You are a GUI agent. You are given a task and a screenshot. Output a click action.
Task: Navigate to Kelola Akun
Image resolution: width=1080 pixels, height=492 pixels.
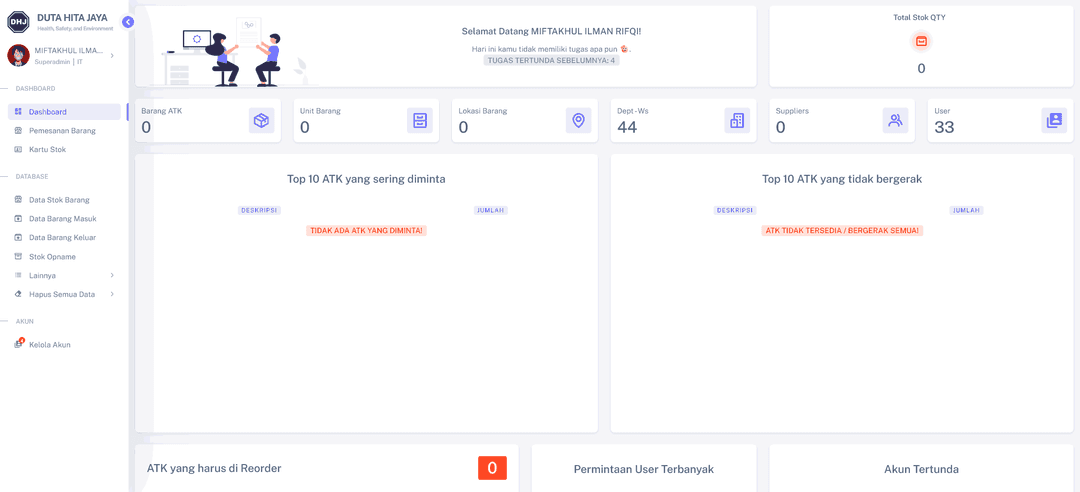pos(49,345)
